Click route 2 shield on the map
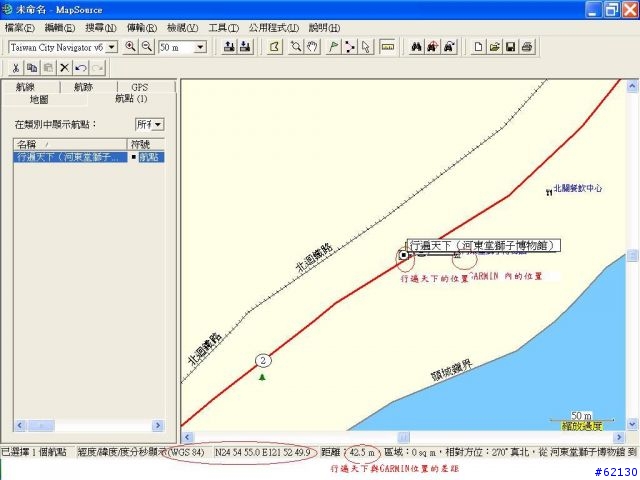This screenshot has width=640, height=480. click(263, 360)
